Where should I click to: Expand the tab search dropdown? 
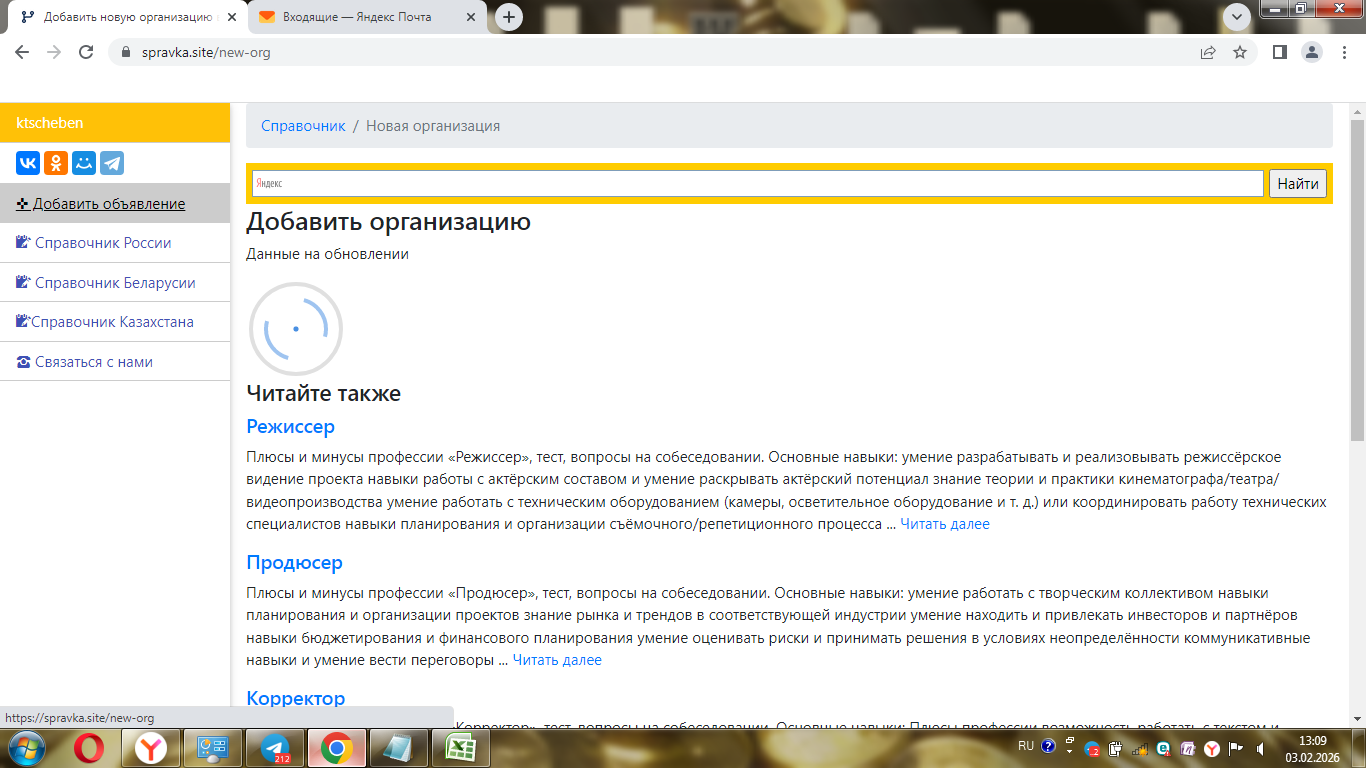click(1237, 17)
